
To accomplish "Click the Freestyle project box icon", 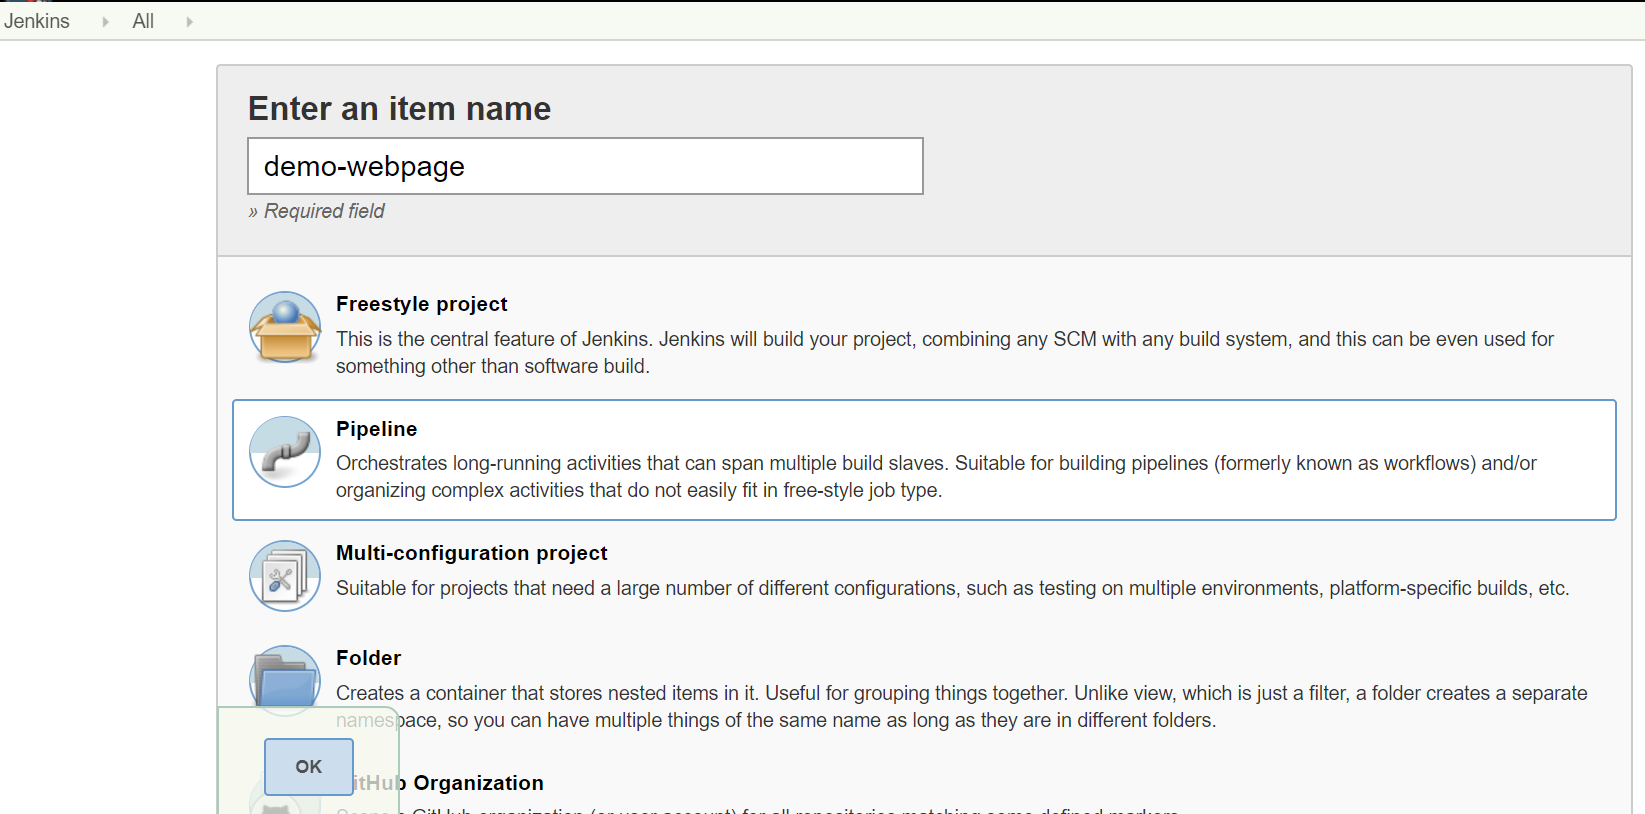I will coord(285,327).
